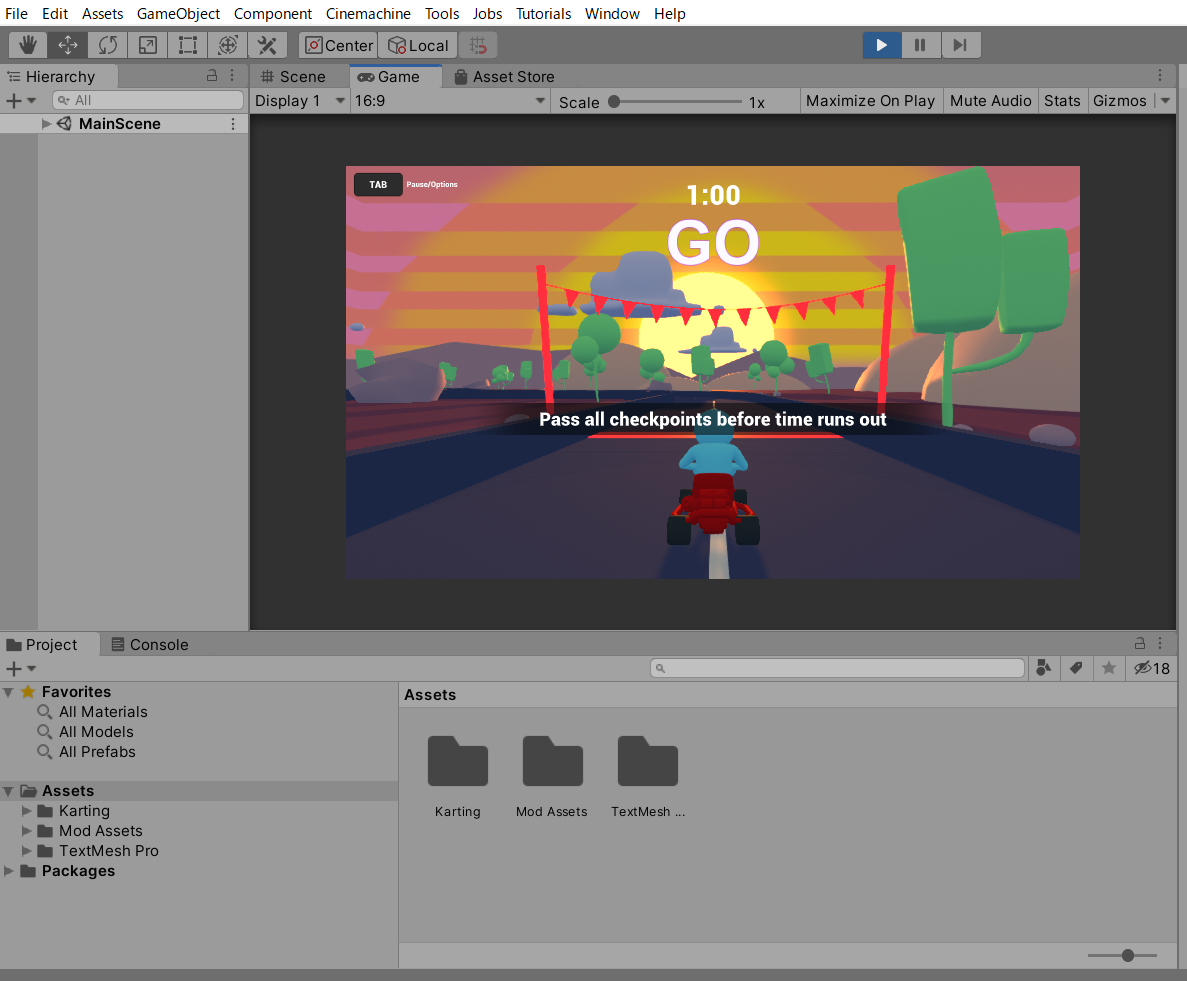This screenshot has height=981, width=1187.
Task: Open the Hierarchy create (+) menu
Action: [14, 100]
